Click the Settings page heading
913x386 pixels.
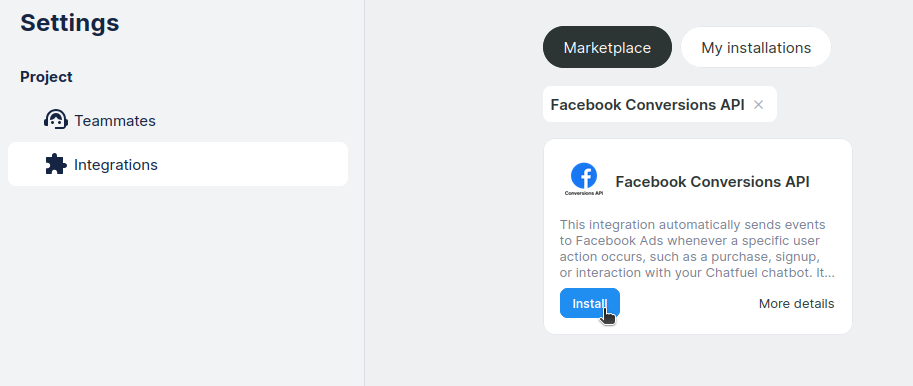(x=70, y=23)
